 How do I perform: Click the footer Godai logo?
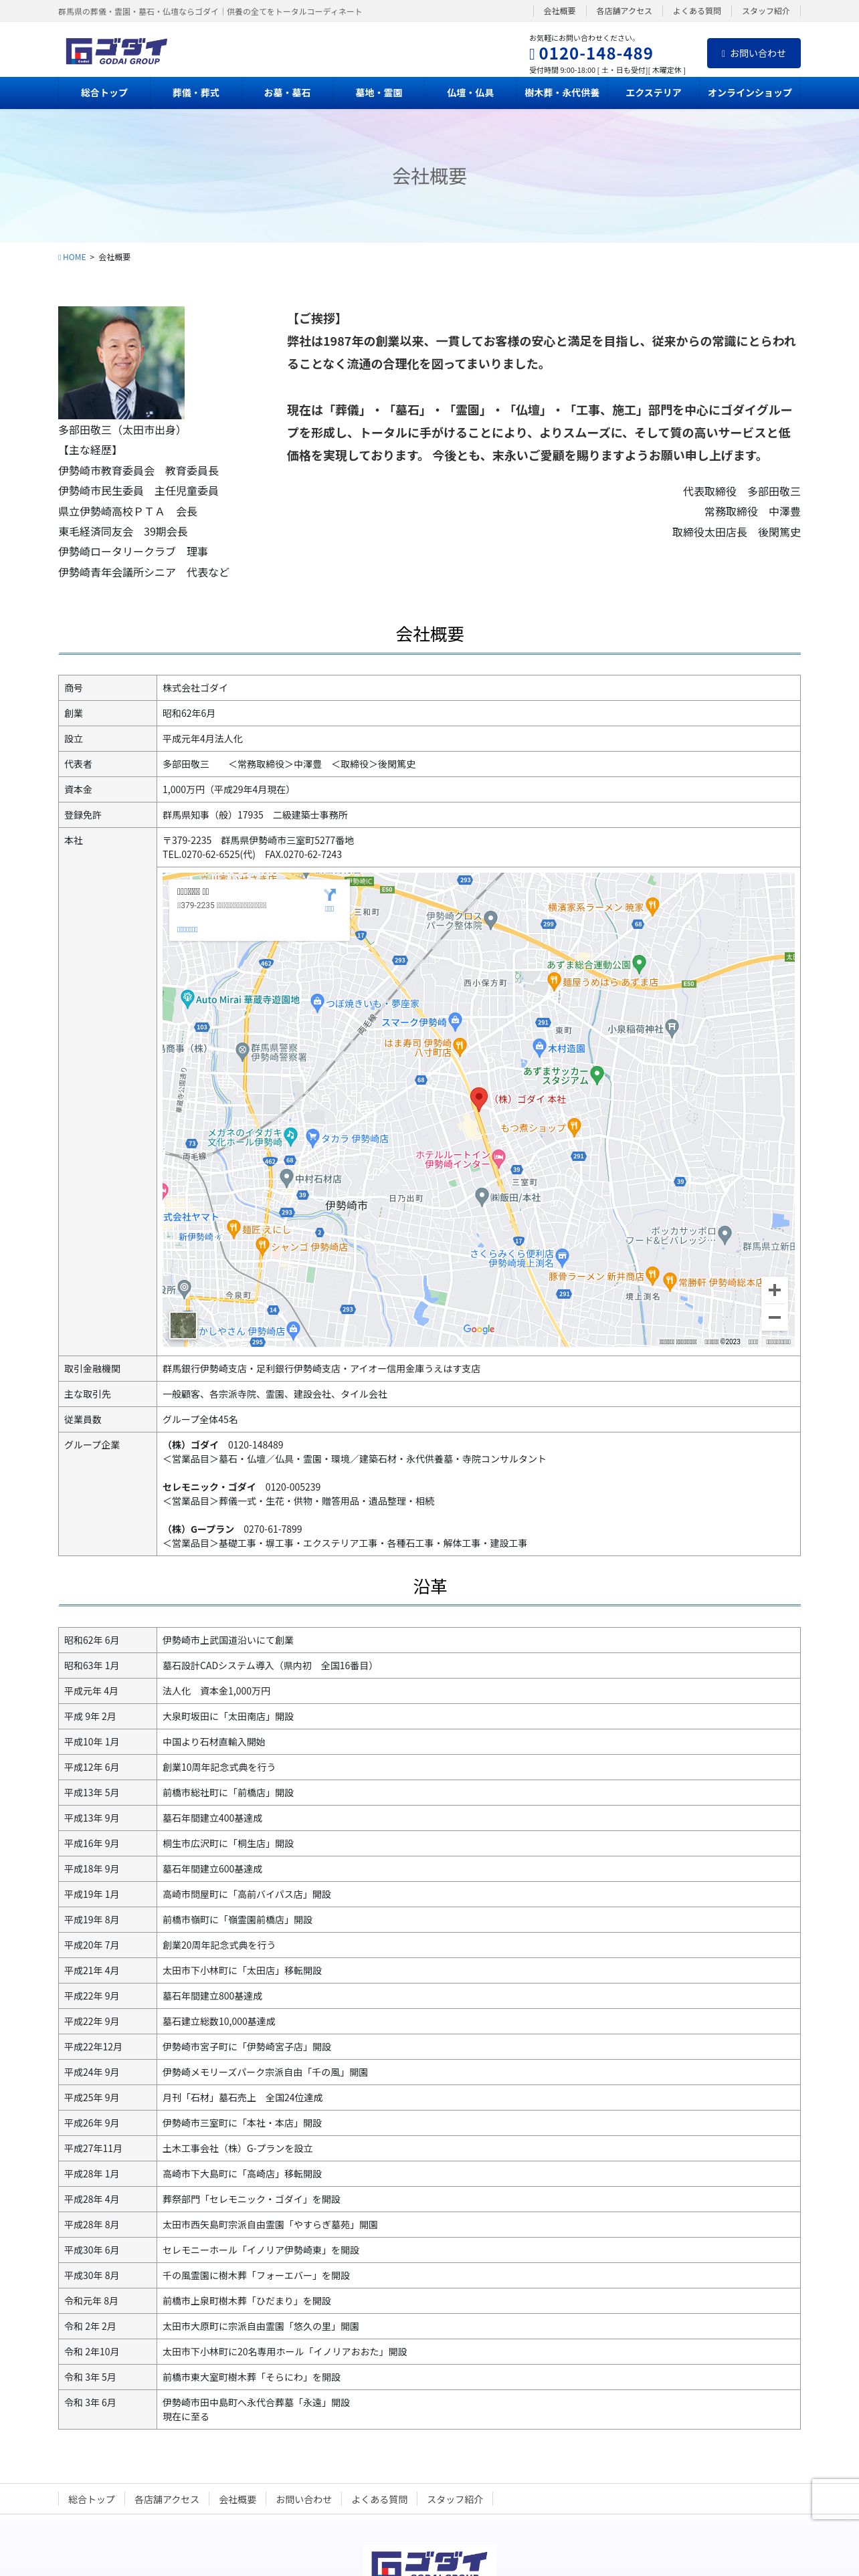tap(430, 2562)
